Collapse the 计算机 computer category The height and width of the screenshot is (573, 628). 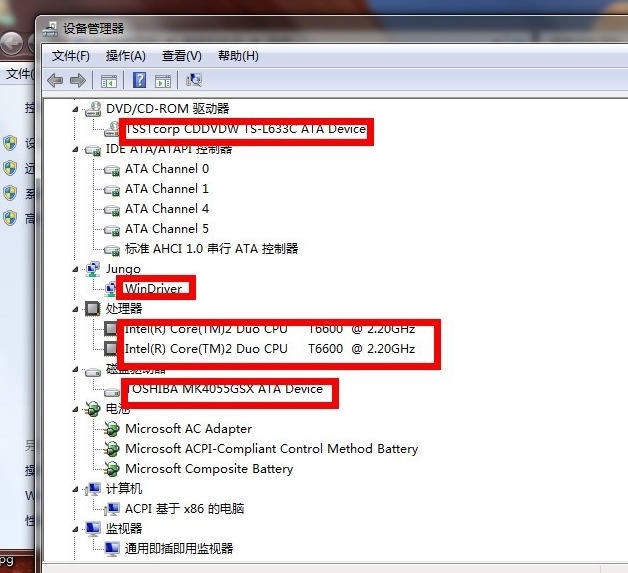(x=77, y=489)
